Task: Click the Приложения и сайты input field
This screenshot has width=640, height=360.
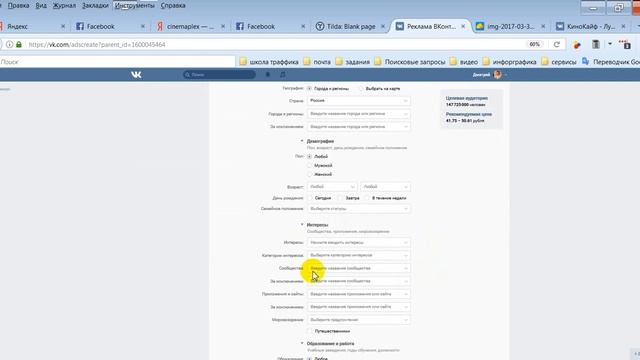Action: [359, 294]
